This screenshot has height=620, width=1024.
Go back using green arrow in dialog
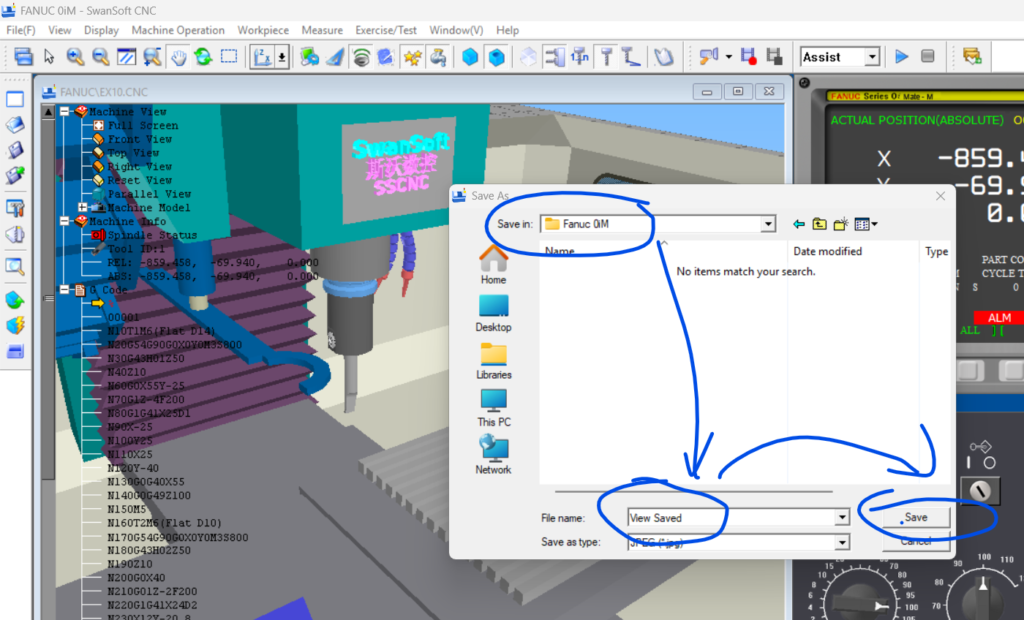[798, 224]
